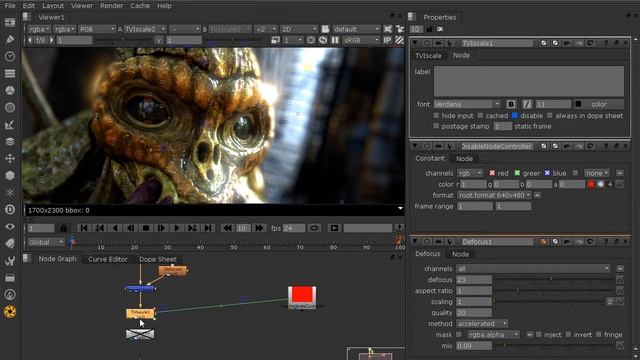Lock the frame range with padlock icon
The width and height of the screenshot is (640, 360).
coord(63,228)
